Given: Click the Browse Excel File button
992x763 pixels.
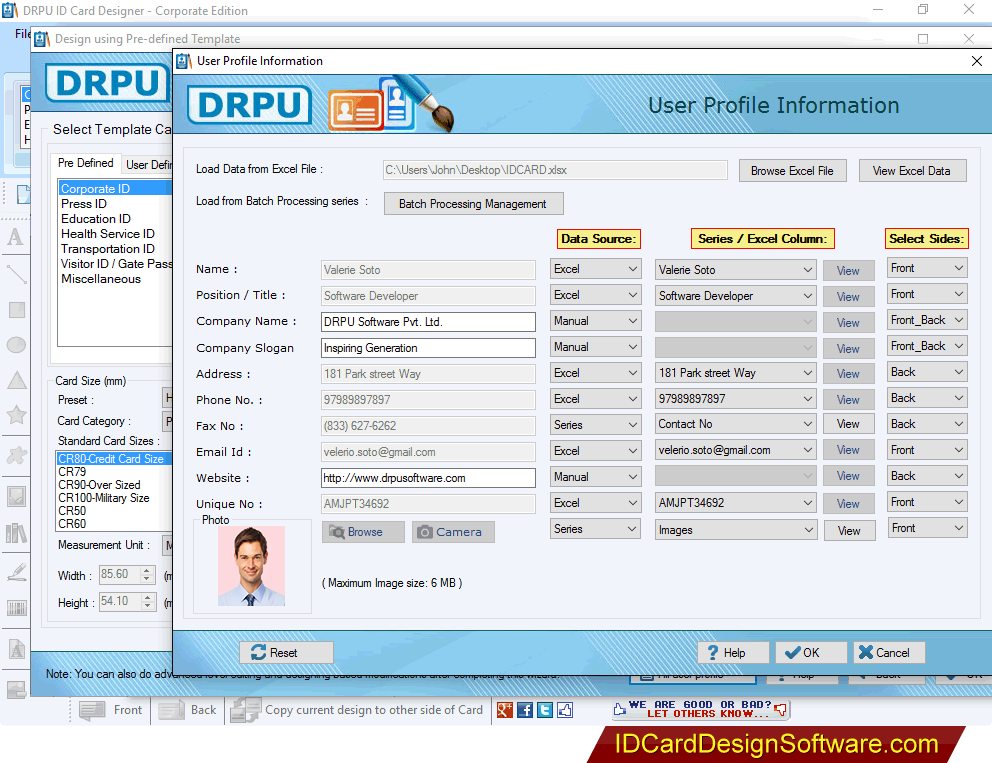Looking at the screenshot, I should (792, 170).
